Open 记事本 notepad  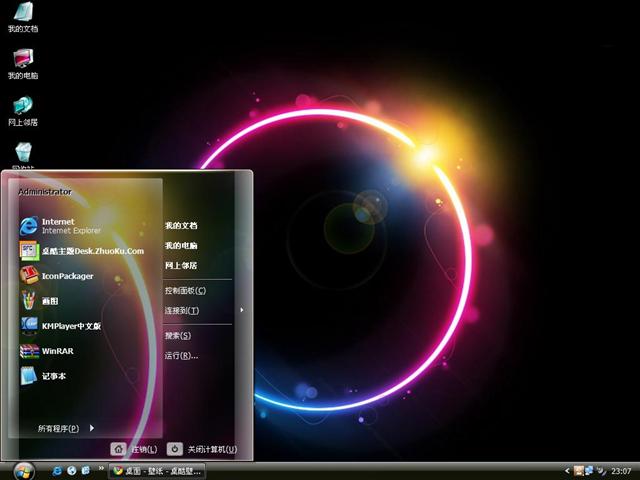(54, 376)
